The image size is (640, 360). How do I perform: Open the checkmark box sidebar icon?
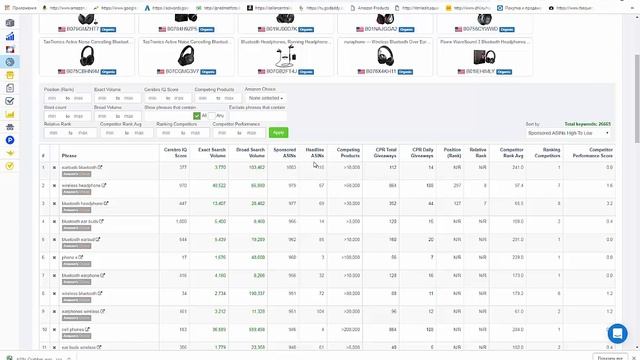point(10,101)
